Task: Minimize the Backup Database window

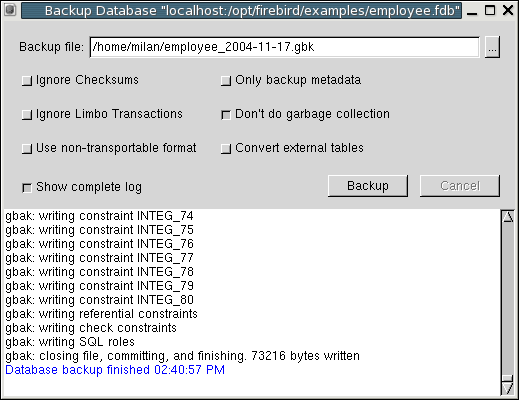Action: click(472, 11)
